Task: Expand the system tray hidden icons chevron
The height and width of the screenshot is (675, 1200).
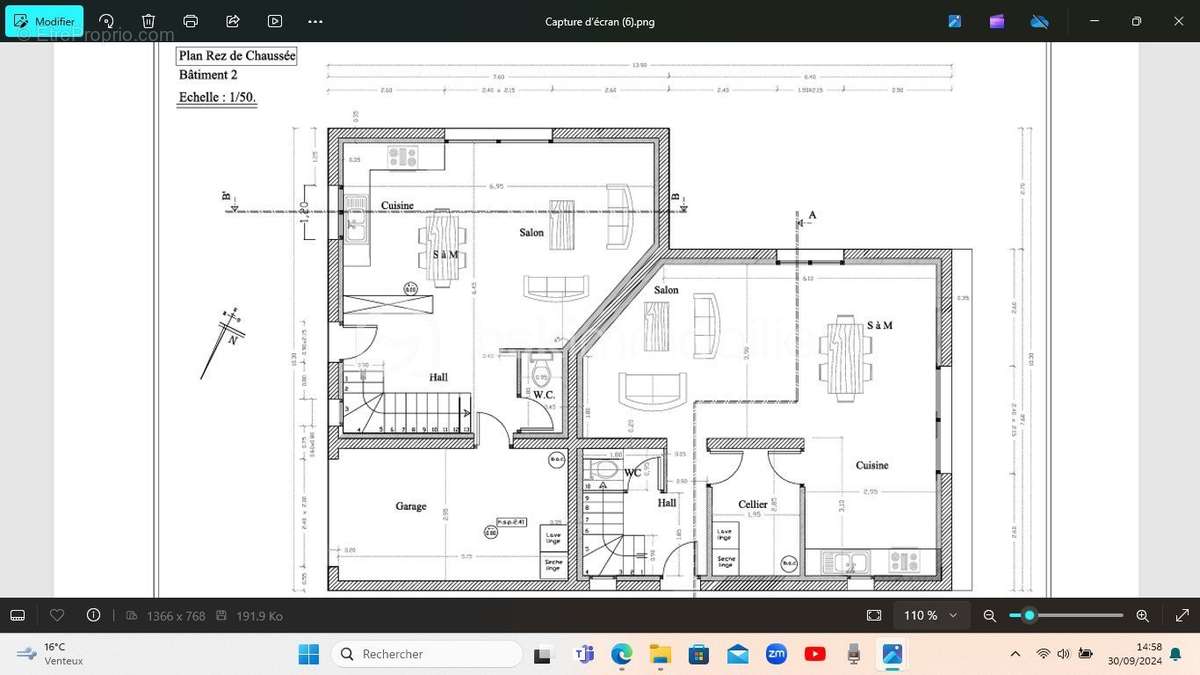Action: [x=1016, y=654]
